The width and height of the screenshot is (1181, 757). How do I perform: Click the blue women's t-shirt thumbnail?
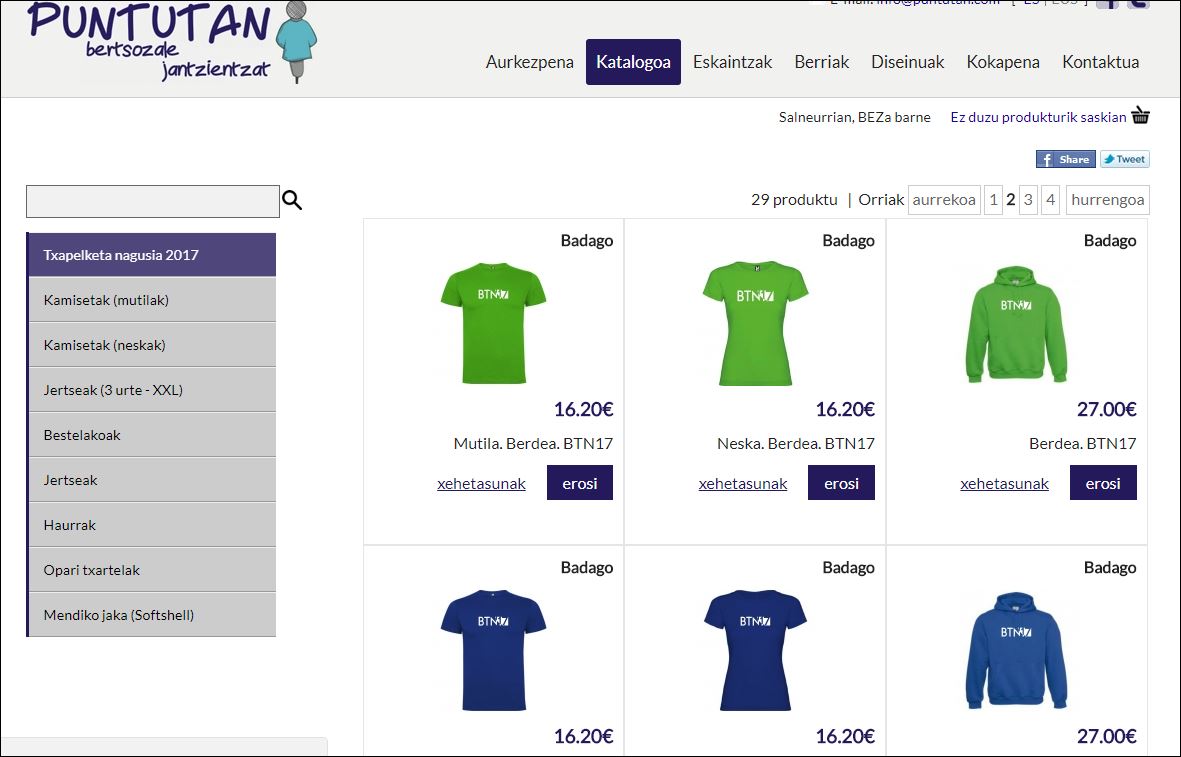tap(755, 650)
